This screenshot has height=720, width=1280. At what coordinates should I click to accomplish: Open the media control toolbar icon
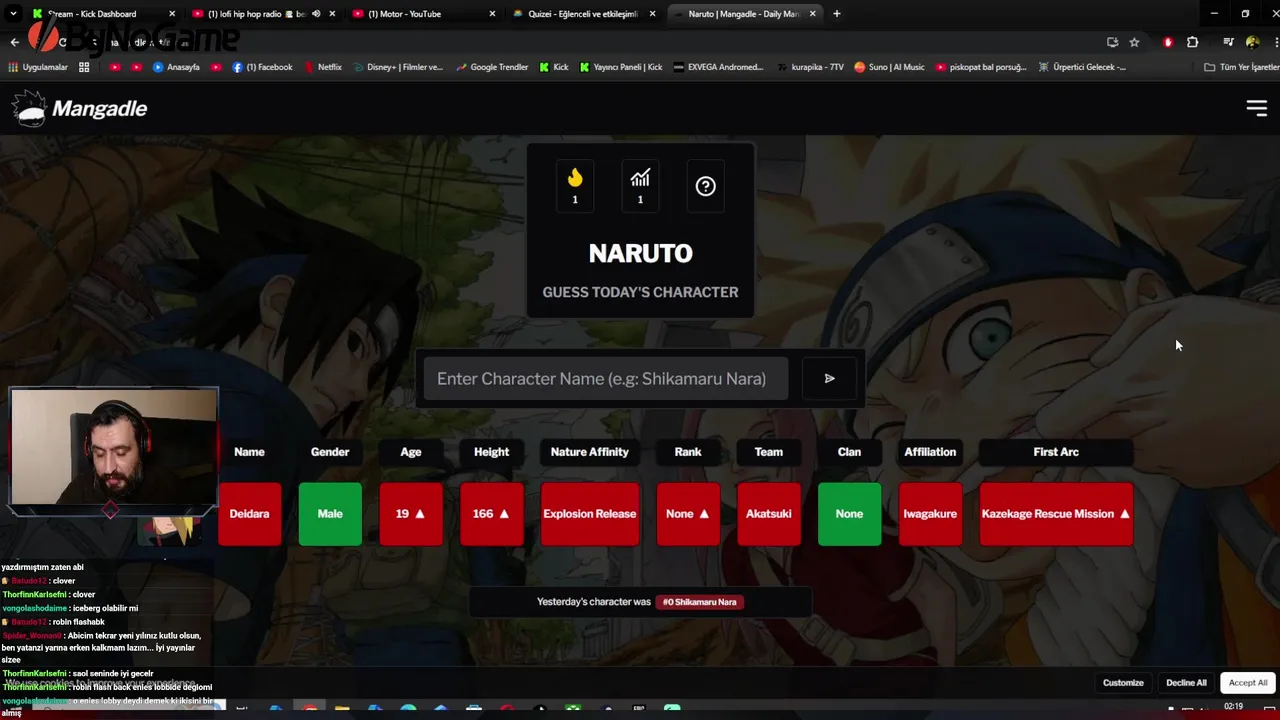pos(1228,42)
